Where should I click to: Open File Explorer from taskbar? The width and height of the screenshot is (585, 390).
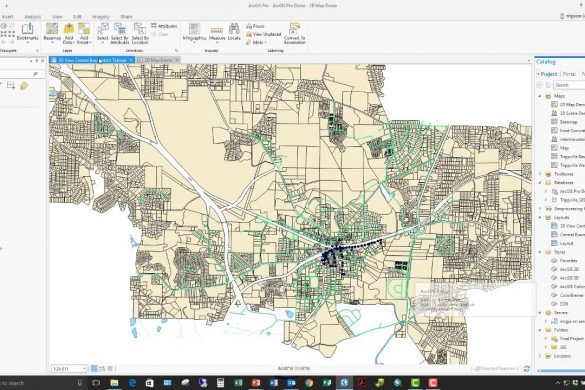coord(114,383)
